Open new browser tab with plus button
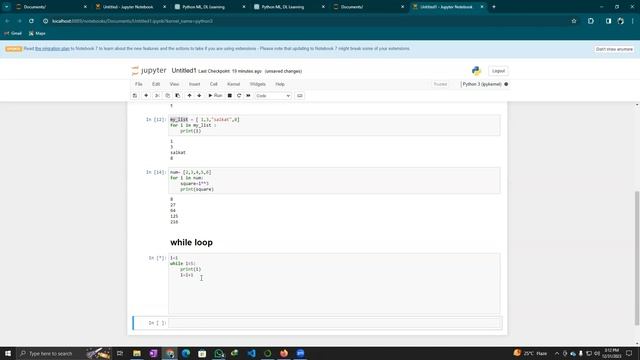The height and width of the screenshot is (360, 640). point(493,7)
